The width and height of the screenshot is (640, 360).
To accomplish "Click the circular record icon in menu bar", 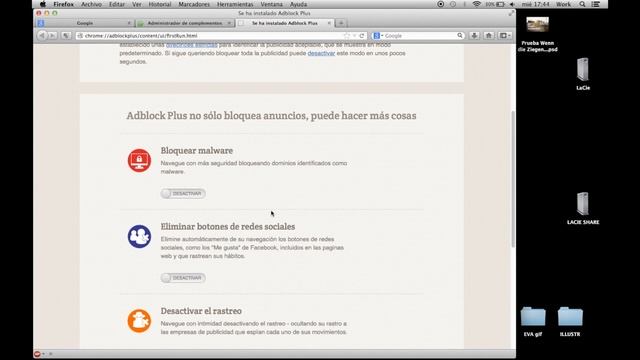I will pos(440,4).
